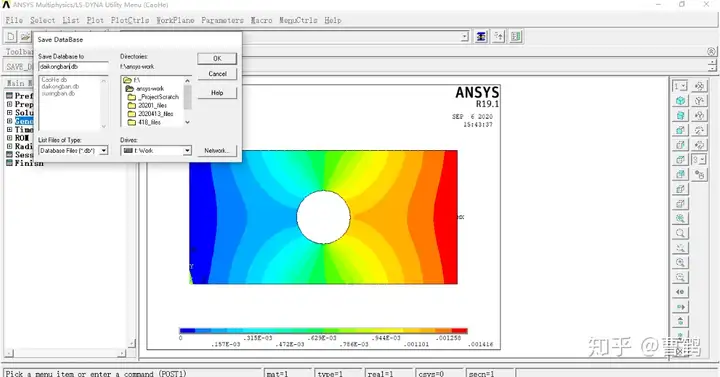Viewport: 720px width, 377px height.
Task: Click OK in Save DataBase dialog
Action: 217,58
